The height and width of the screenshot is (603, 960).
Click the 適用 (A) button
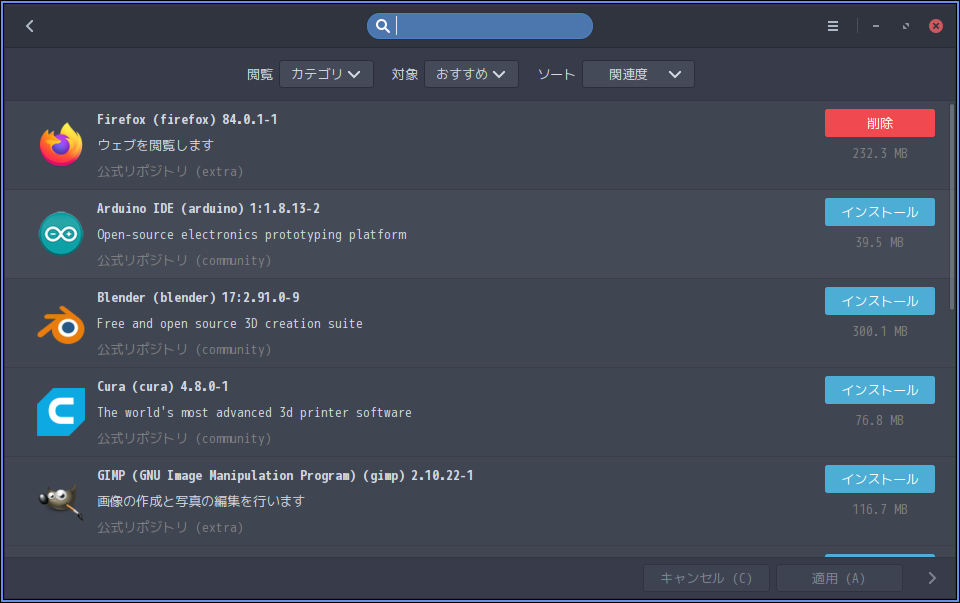point(839,578)
